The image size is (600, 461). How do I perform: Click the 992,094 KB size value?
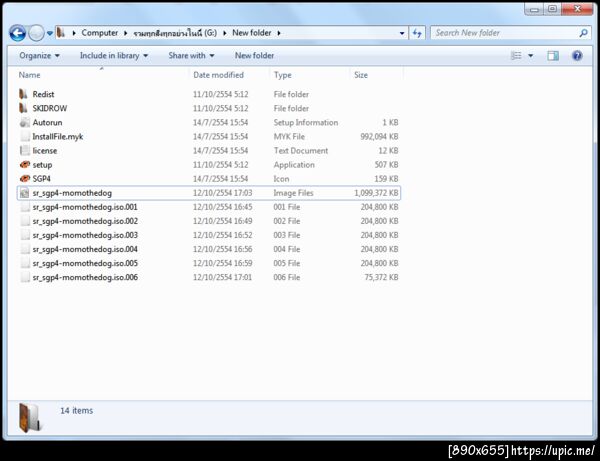(379, 137)
